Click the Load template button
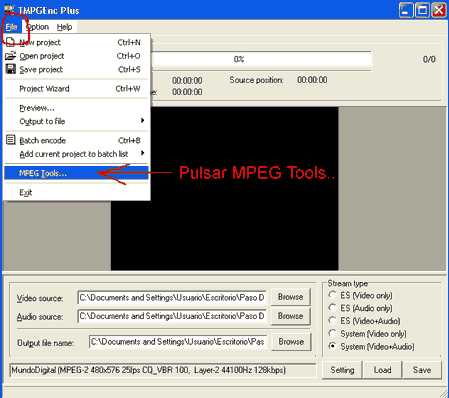 tap(382, 370)
